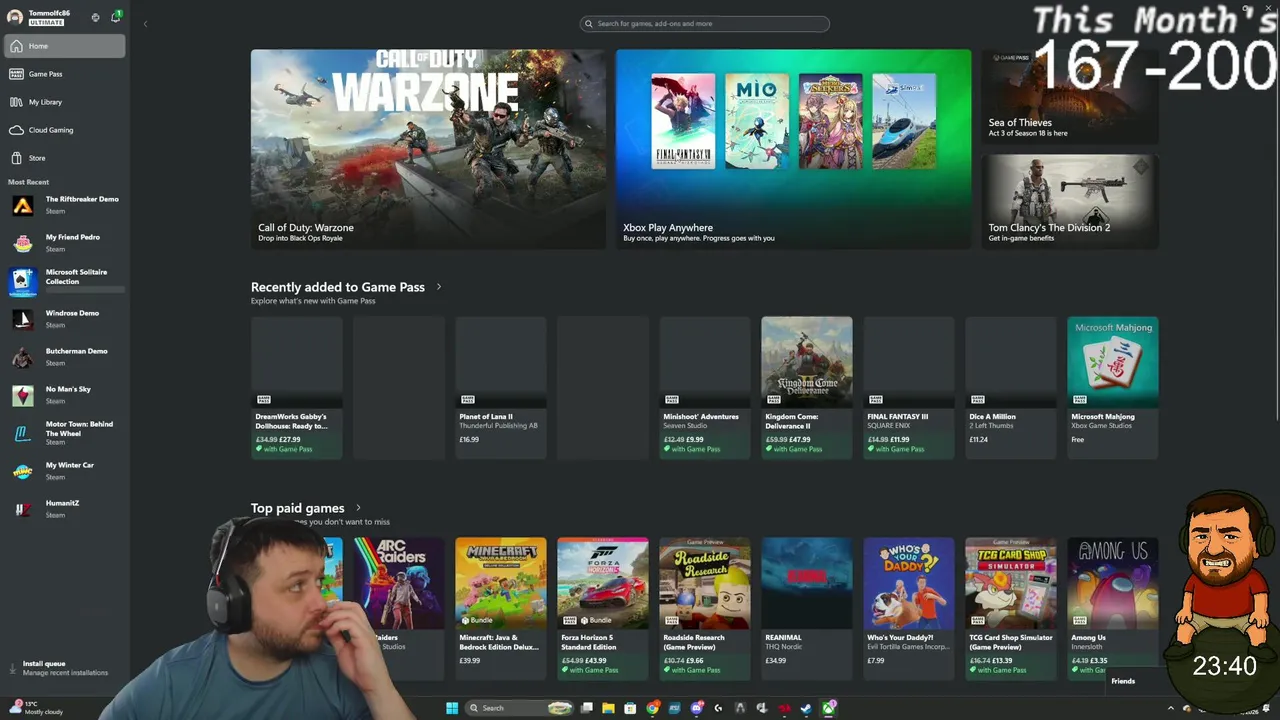
Task: Click the taskbar Search box
Action: tap(520, 708)
